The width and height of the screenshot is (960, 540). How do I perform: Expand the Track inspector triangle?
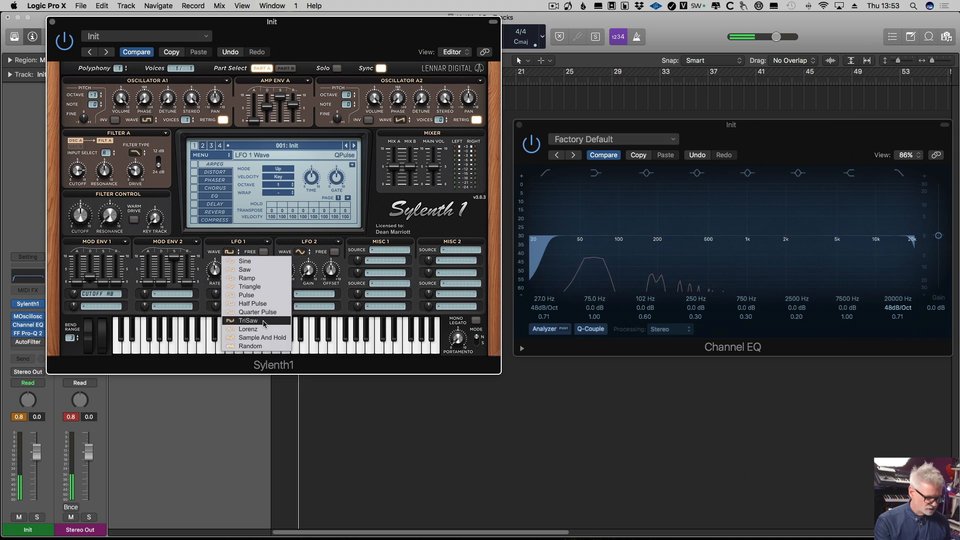[x=10, y=75]
